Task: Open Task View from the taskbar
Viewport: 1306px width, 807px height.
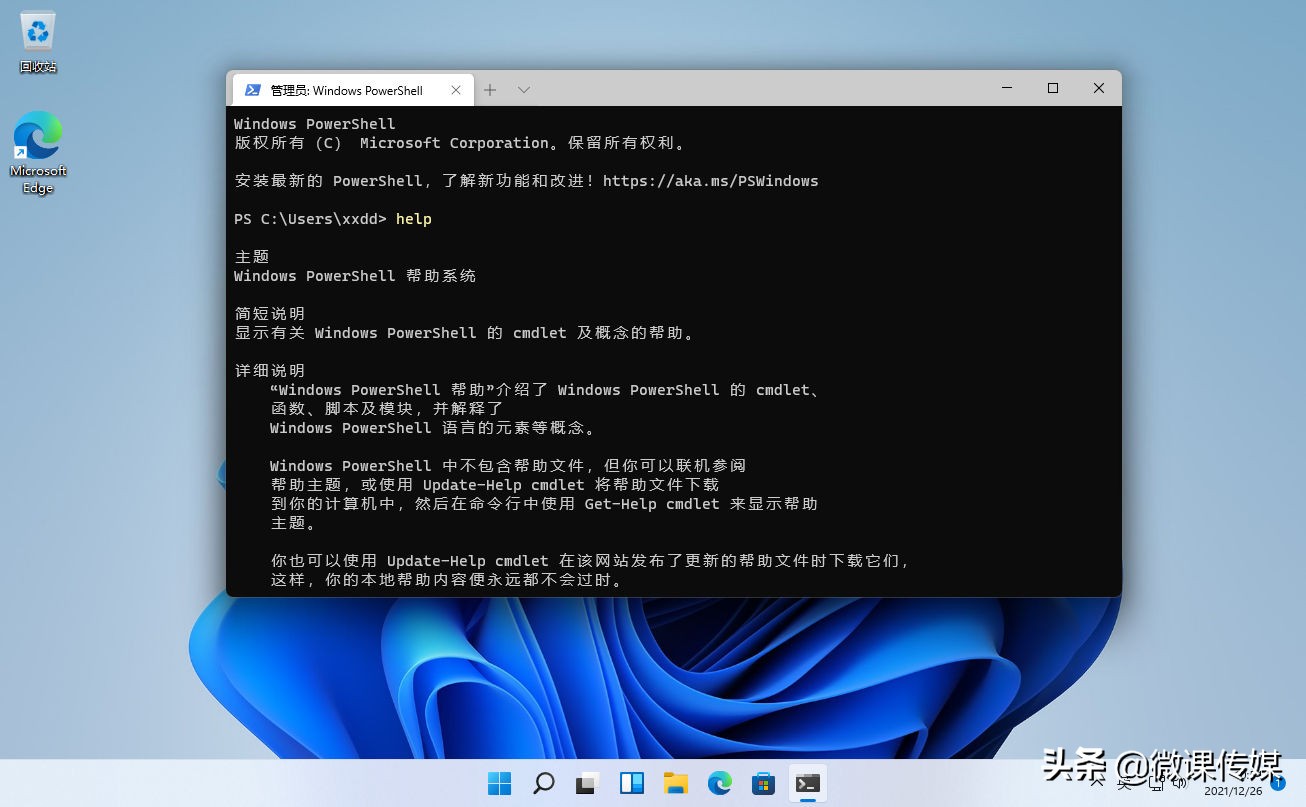Action: 588,783
